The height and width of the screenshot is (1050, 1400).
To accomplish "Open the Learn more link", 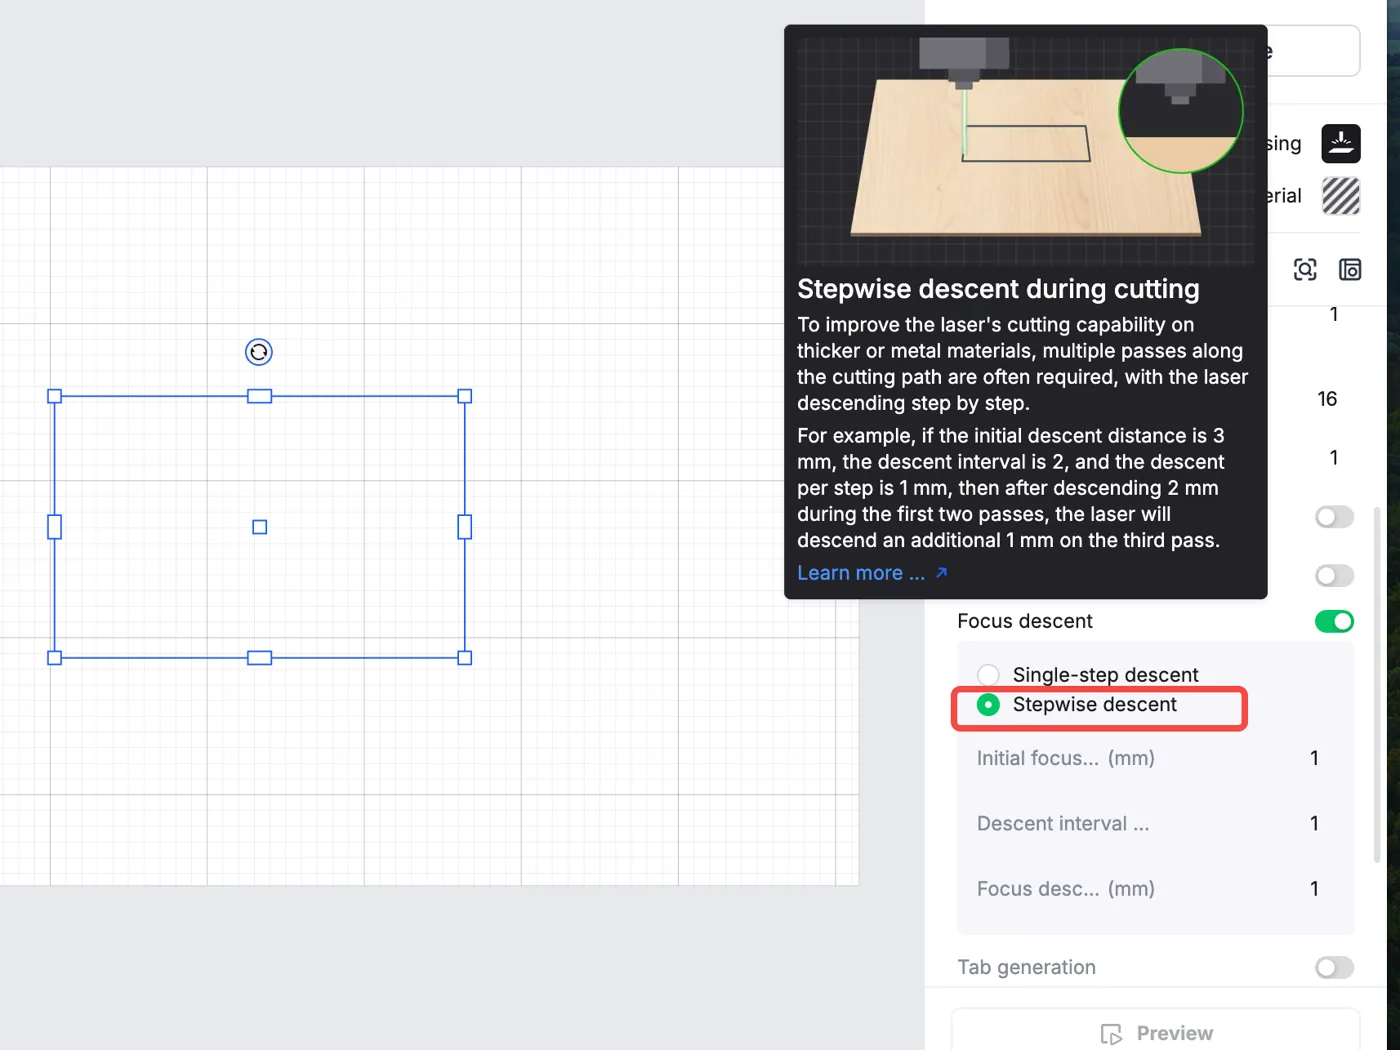I will pyautogui.click(x=861, y=573).
